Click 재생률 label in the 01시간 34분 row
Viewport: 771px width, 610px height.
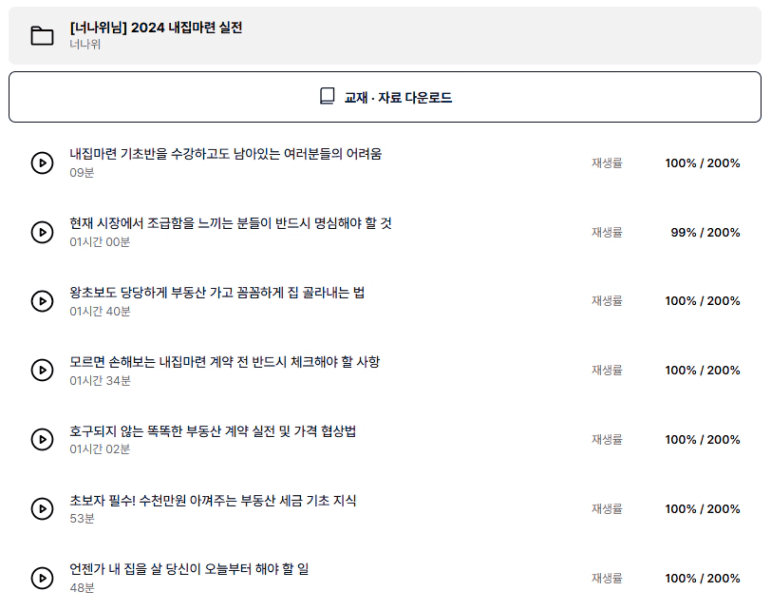point(607,370)
